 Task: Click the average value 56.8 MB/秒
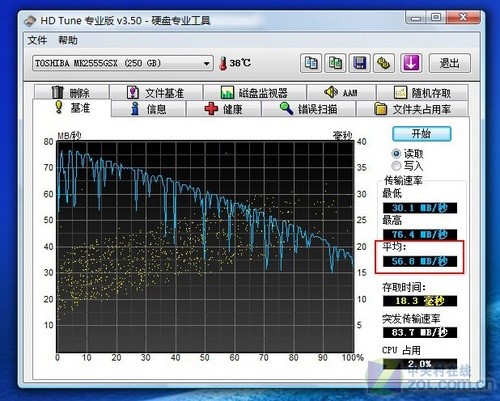pyautogui.click(x=420, y=261)
